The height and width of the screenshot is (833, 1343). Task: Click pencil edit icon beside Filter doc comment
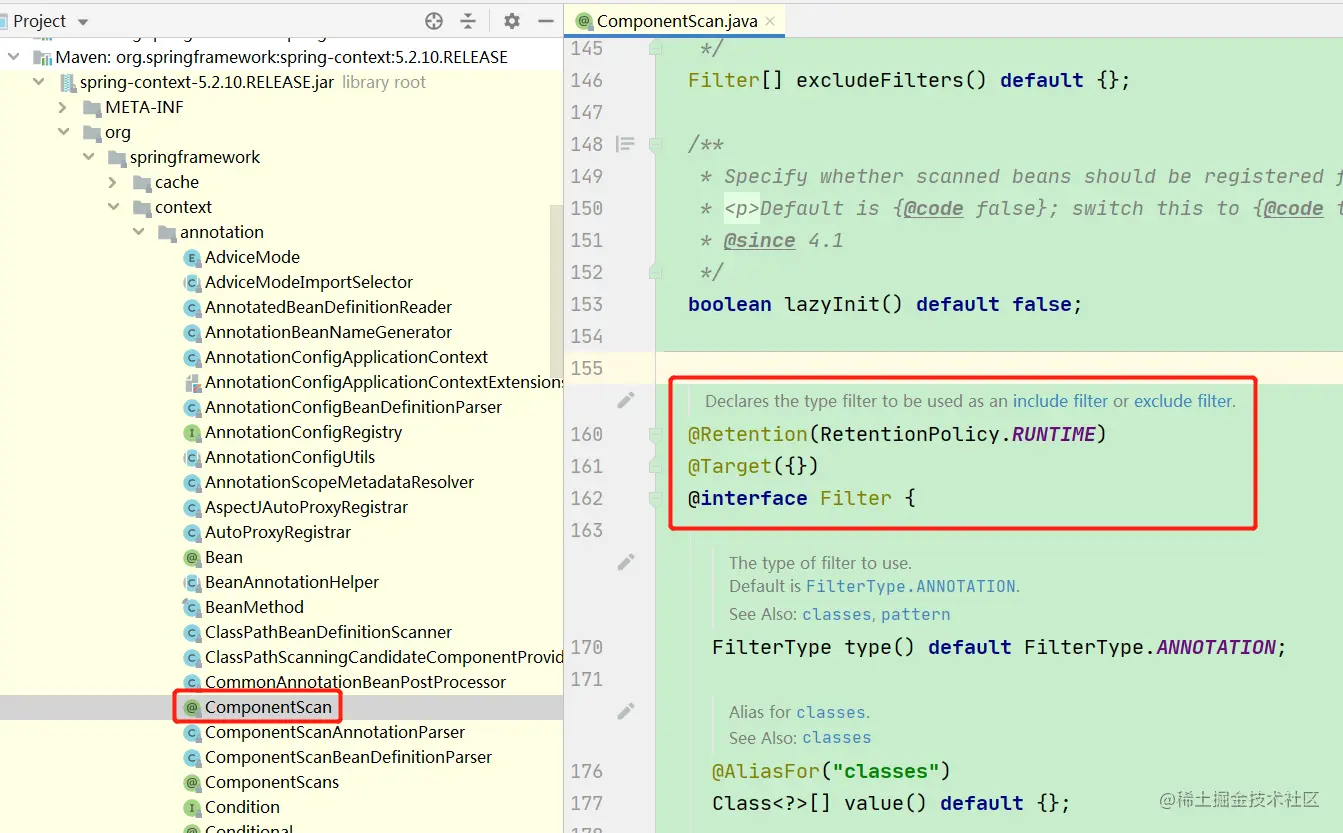click(x=626, y=400)
